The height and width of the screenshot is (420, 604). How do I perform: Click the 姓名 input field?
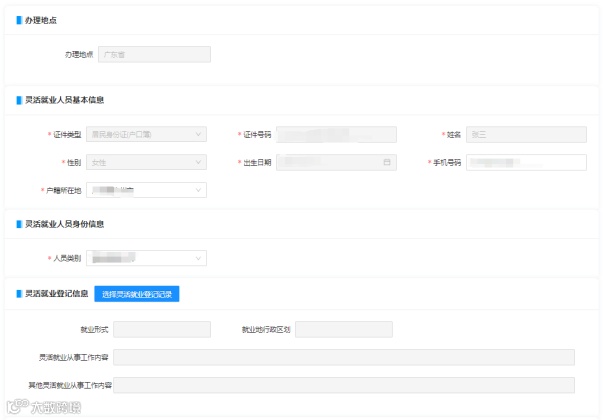(x=526, y=134)
